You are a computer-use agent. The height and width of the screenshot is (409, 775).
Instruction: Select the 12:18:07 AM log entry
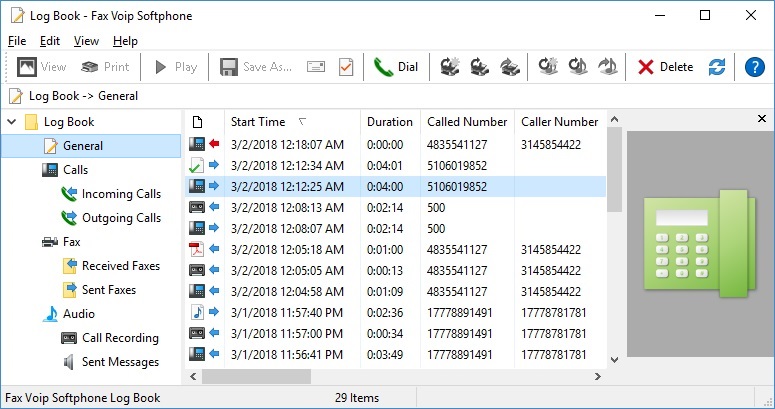[395, 144]
